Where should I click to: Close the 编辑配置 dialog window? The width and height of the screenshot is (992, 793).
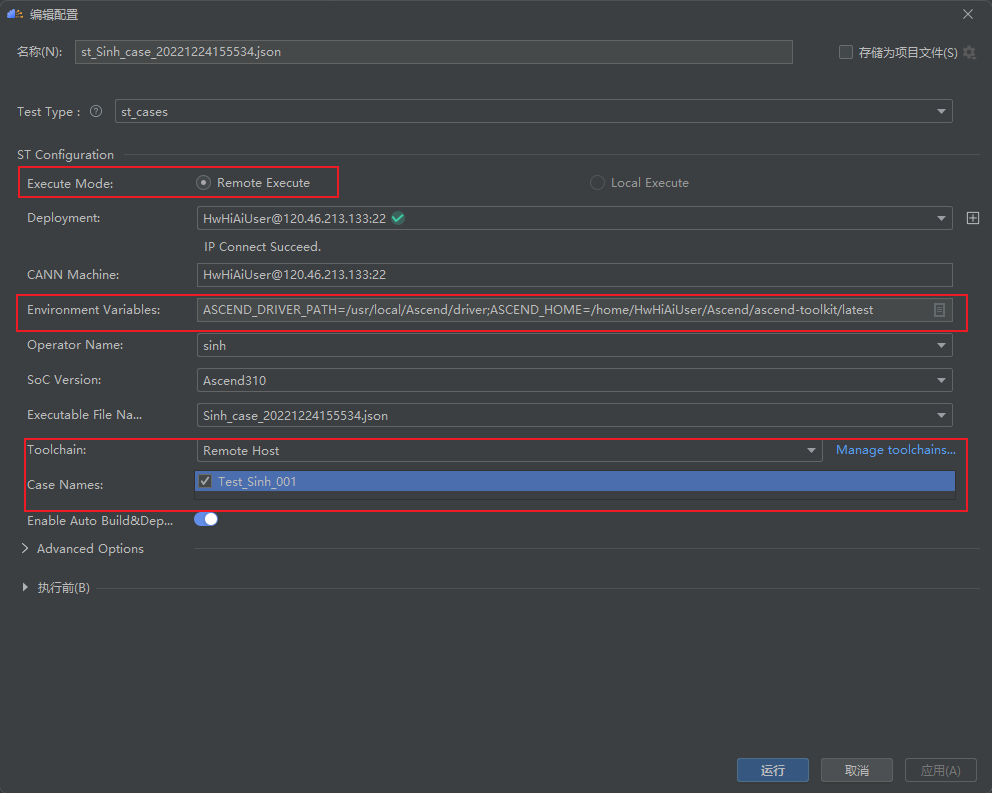(967, 14)
